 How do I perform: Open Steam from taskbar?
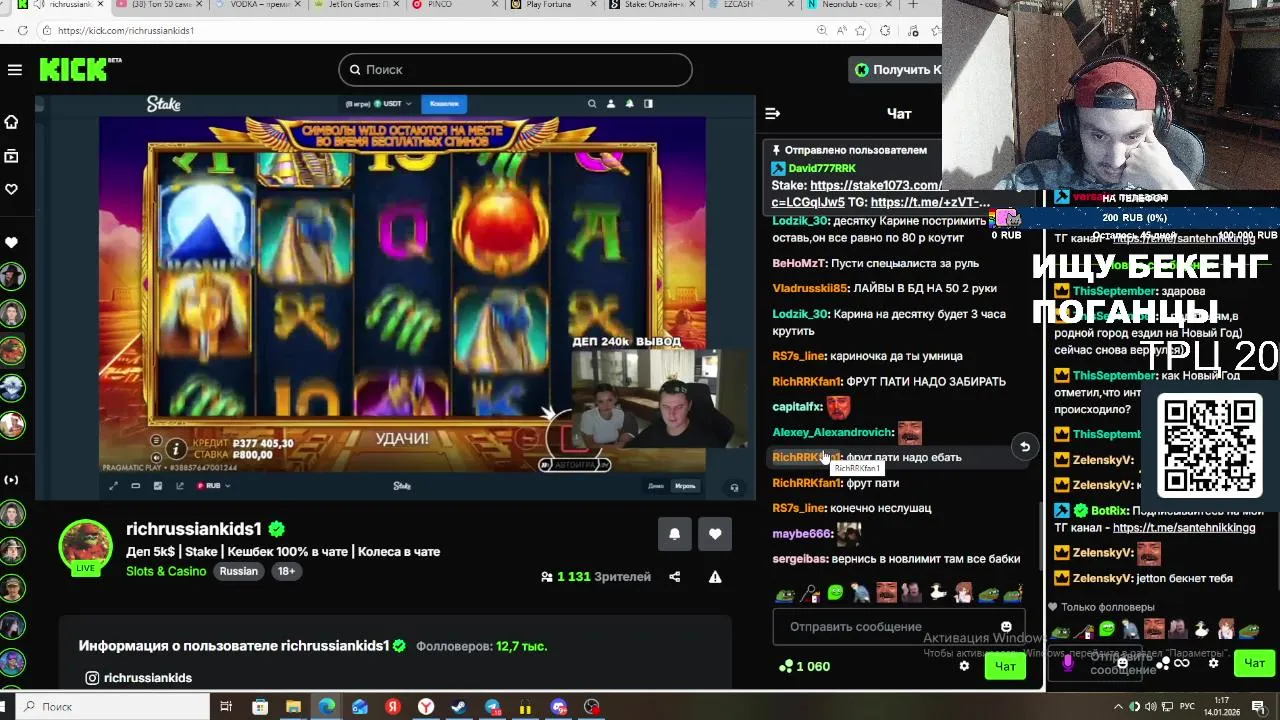tap(459, 707)
